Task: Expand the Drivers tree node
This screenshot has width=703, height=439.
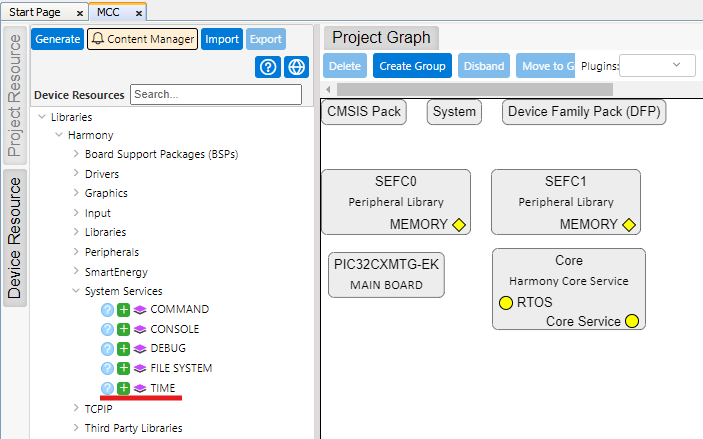Action: point(76,174)
